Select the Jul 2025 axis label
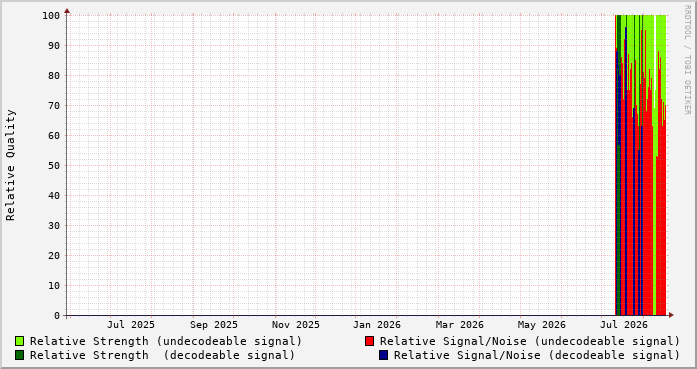 click(x=131, y=325)
